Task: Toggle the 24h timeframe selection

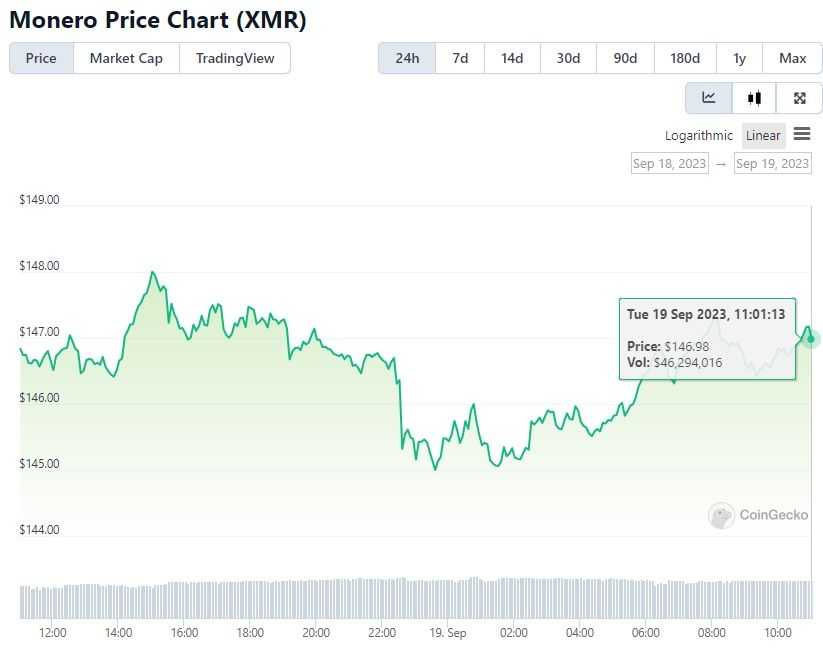Action: click(406, 58)
